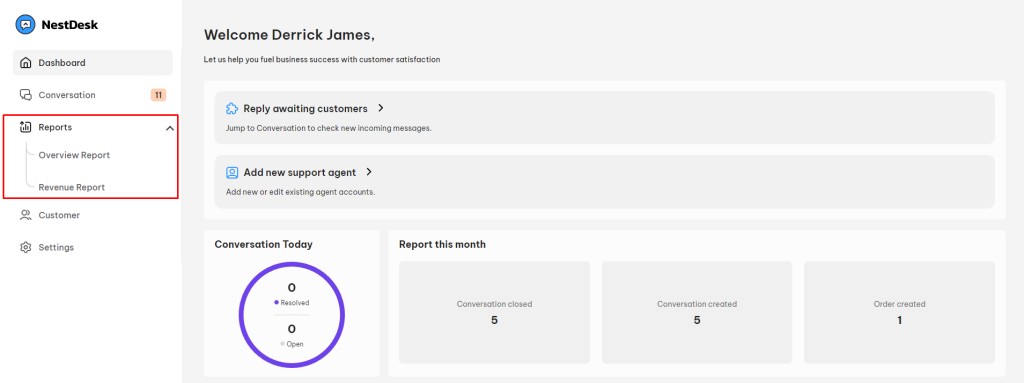Click the 'fuel business success' tagline text

322,59
